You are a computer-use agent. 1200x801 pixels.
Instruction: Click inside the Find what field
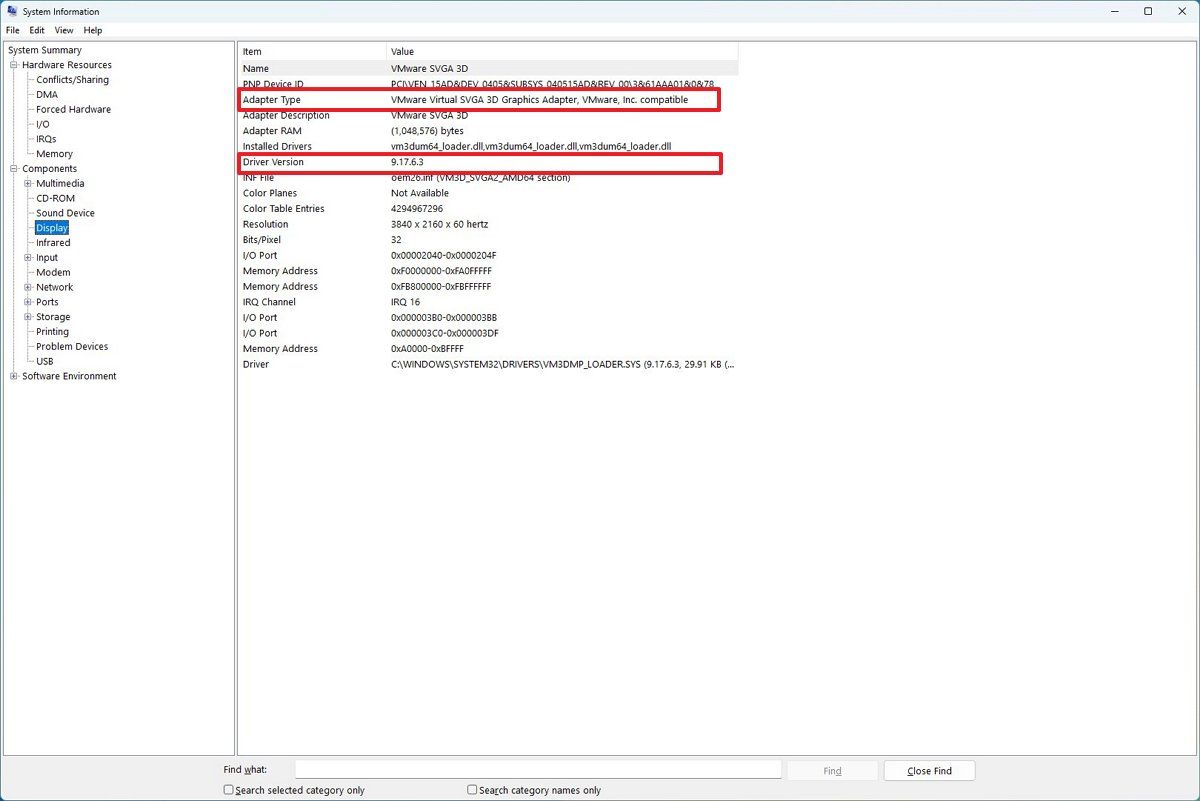[x=536, y=769]
